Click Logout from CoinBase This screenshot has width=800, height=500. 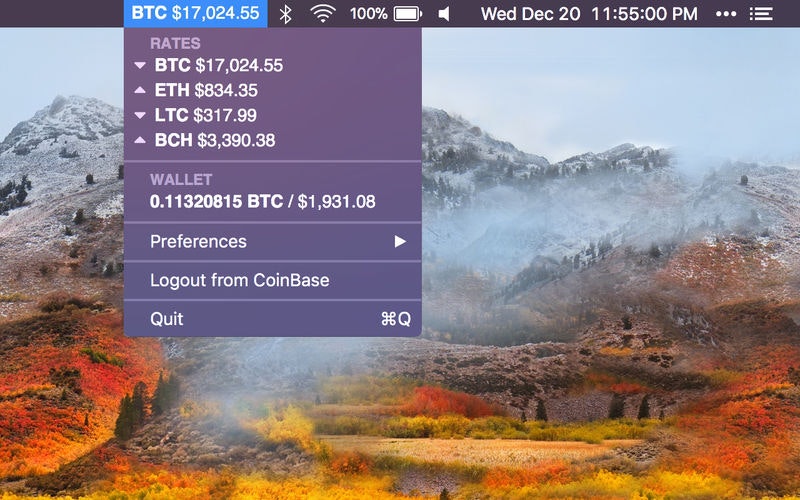(273, 280)
